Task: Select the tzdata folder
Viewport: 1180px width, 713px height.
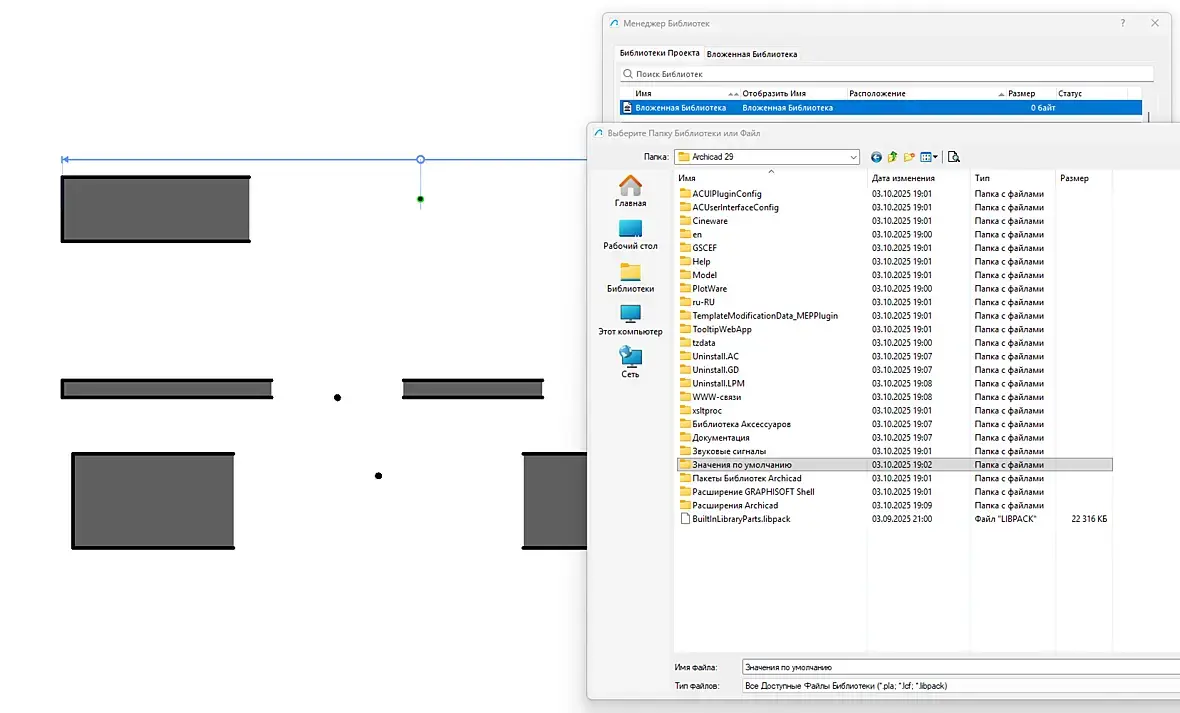Action: tap(697, 343)
